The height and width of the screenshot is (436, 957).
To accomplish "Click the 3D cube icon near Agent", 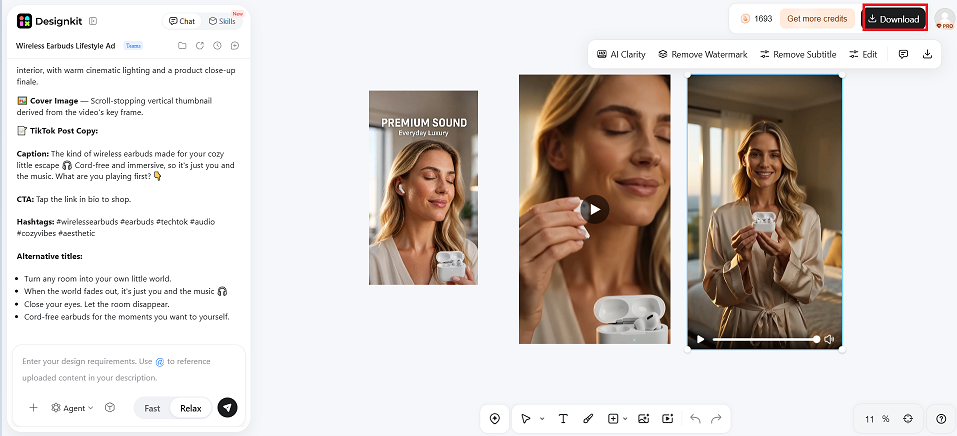I will [110, 407].
